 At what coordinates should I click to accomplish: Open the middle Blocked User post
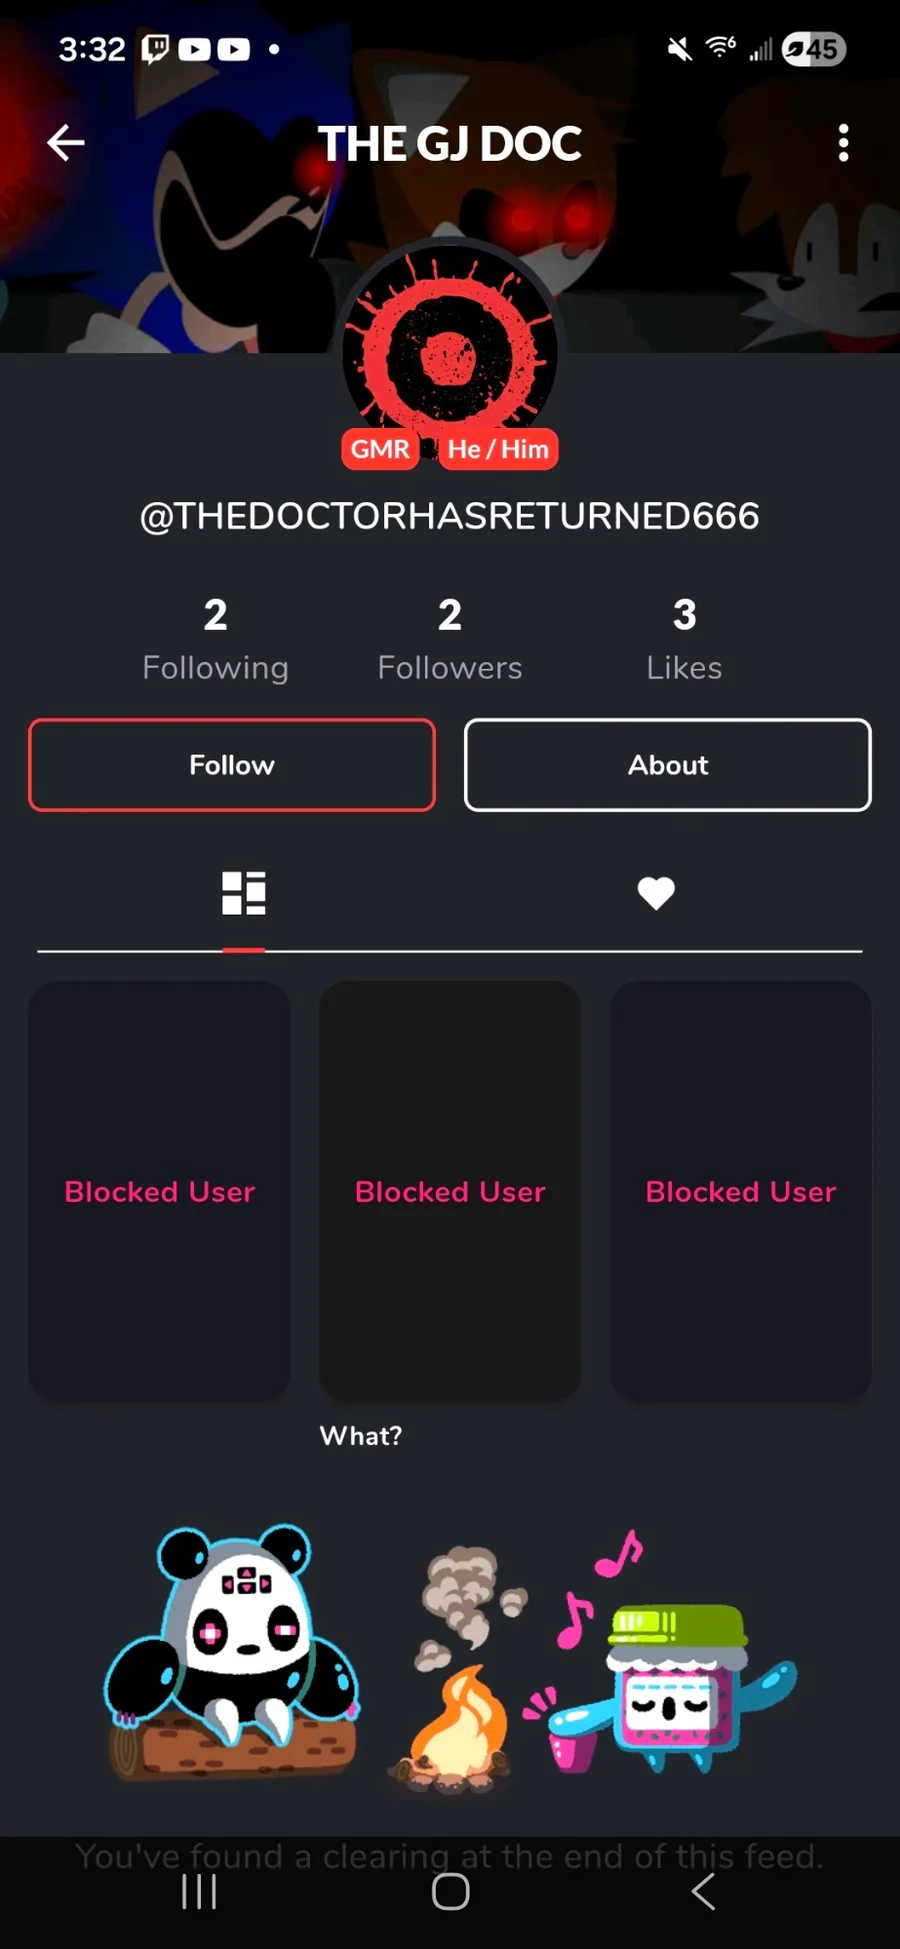pos(450,1191)
